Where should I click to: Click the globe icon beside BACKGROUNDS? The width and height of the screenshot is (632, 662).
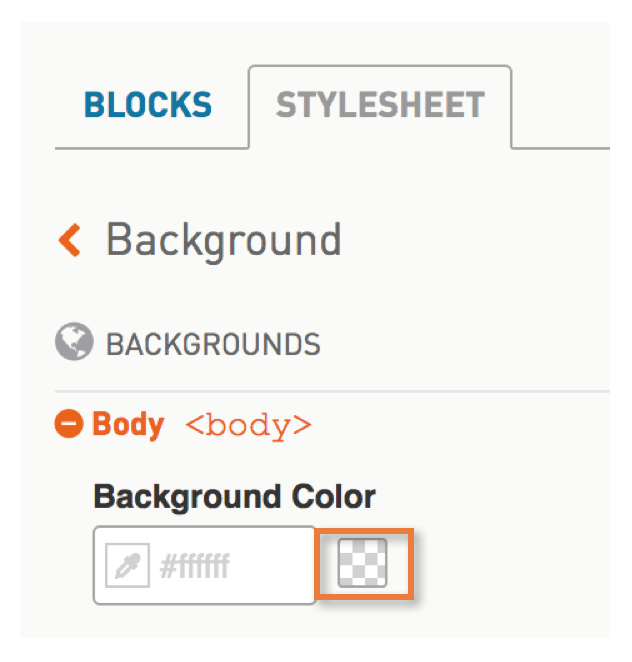click(x=74, y=341)
